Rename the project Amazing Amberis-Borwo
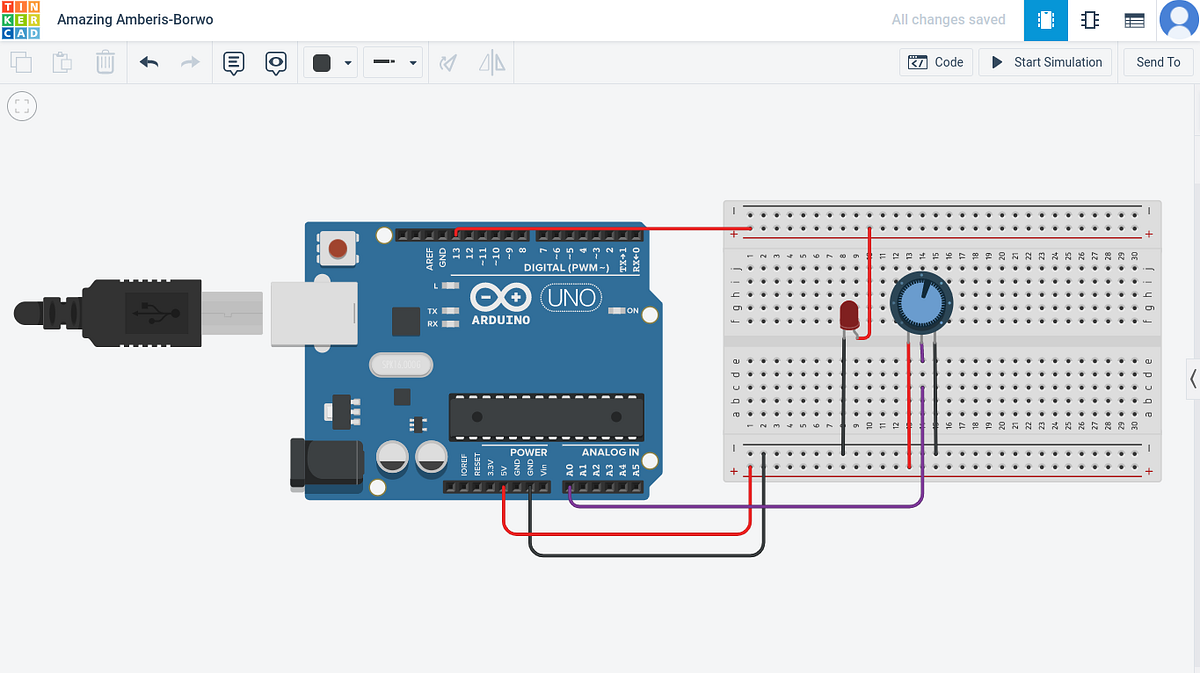 (134, 19)
